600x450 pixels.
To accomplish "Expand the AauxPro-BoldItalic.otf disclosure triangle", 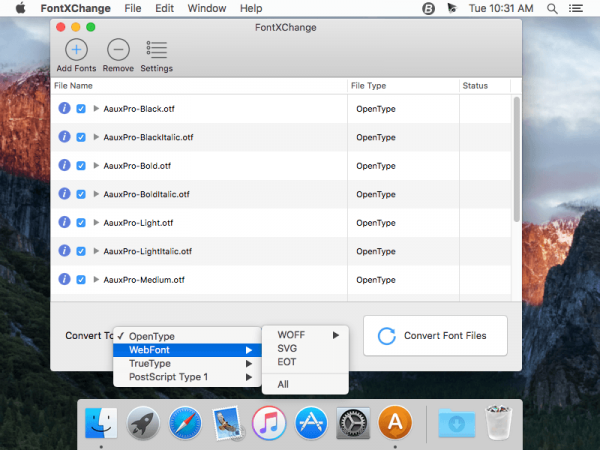I will point(96,194).
